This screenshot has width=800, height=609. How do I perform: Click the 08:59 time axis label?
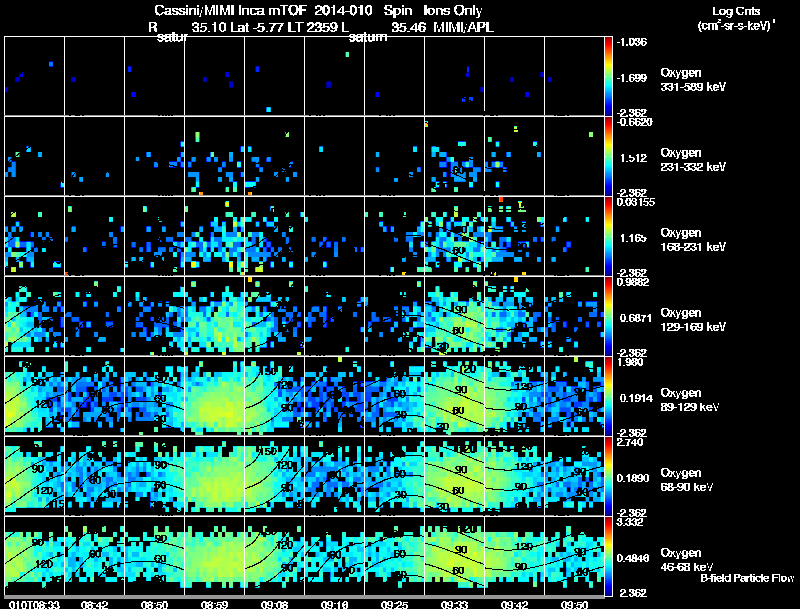[x=214, y=604]
